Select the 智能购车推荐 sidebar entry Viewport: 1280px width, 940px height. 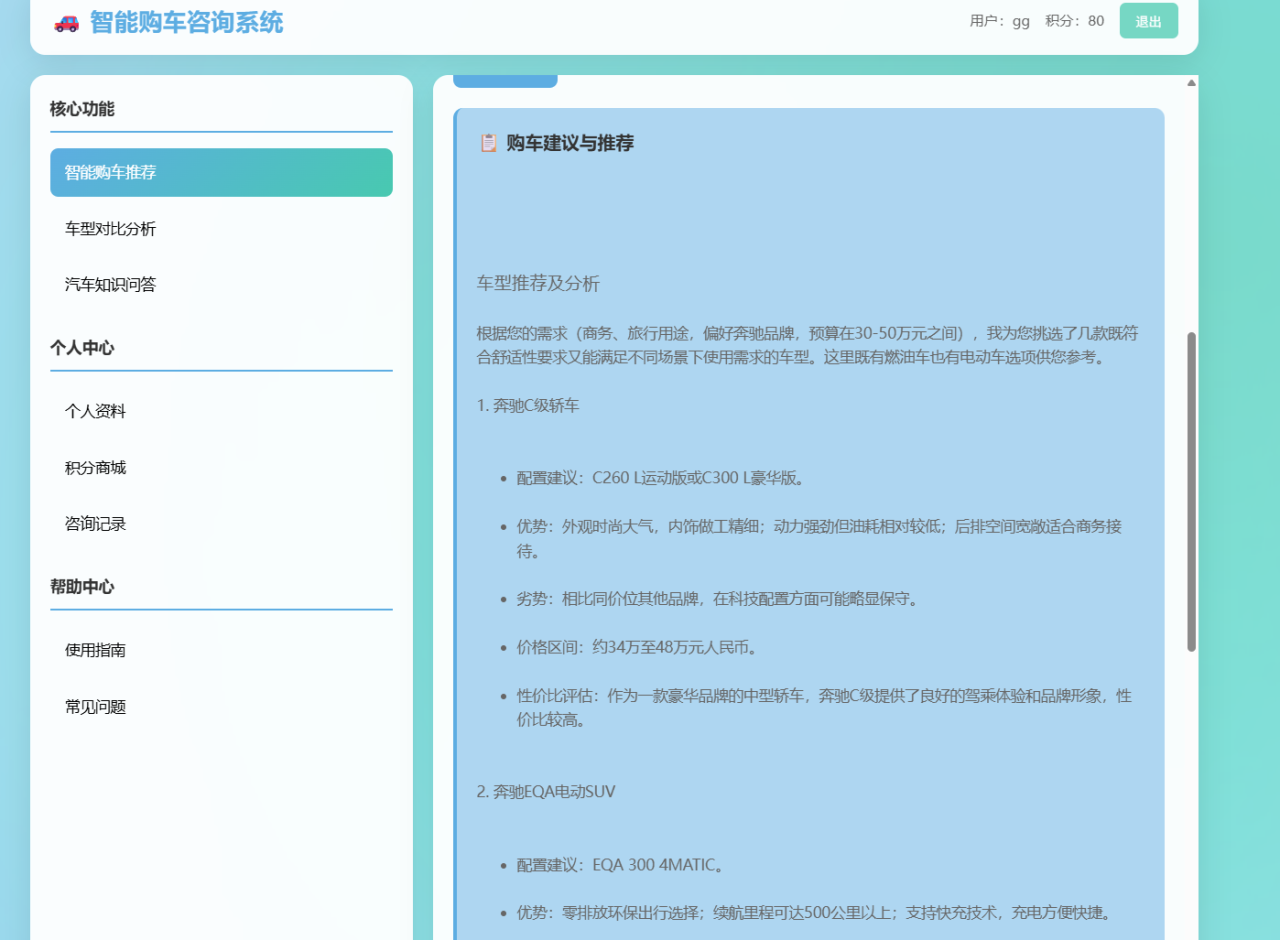[x=220, y=172]
